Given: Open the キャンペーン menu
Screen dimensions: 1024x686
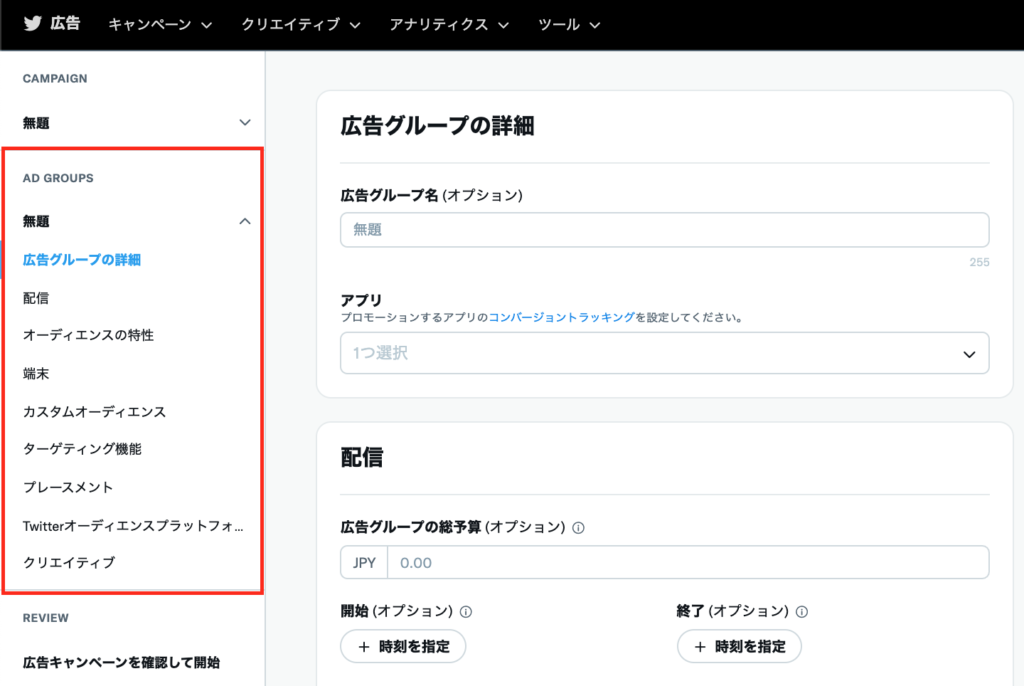Looking at the screenshot, I should pyautogui.click(x=160, y=24).
